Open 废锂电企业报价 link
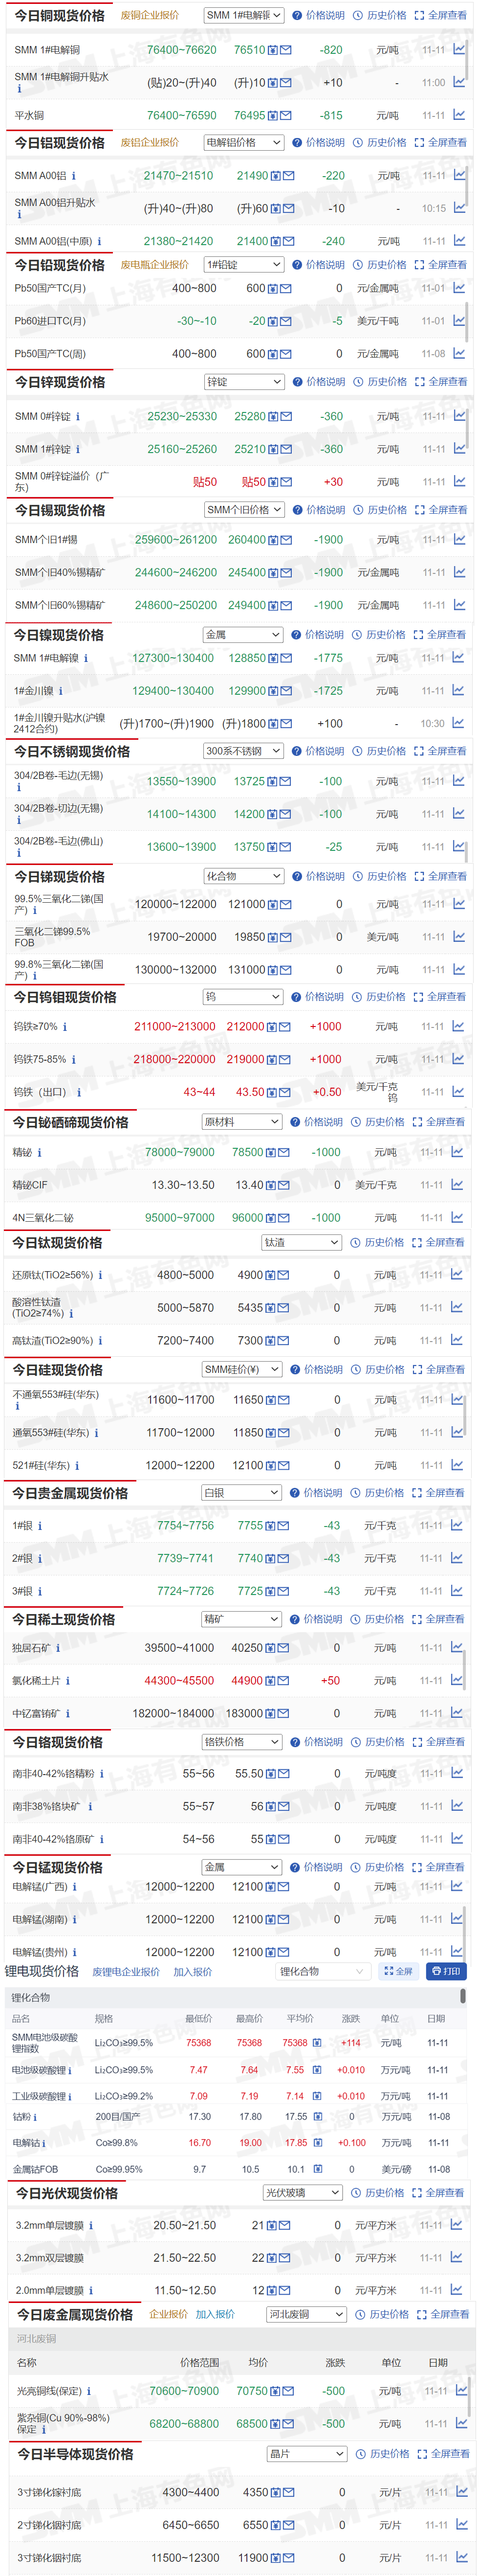This screenshot has width=479, height=2576. 126,1972
